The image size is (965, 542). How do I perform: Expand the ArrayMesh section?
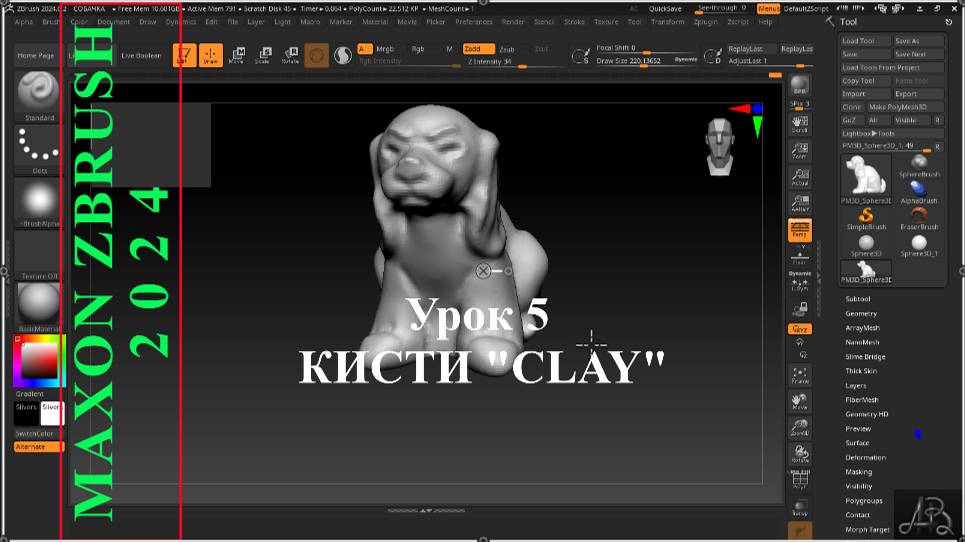pos(862,328)
